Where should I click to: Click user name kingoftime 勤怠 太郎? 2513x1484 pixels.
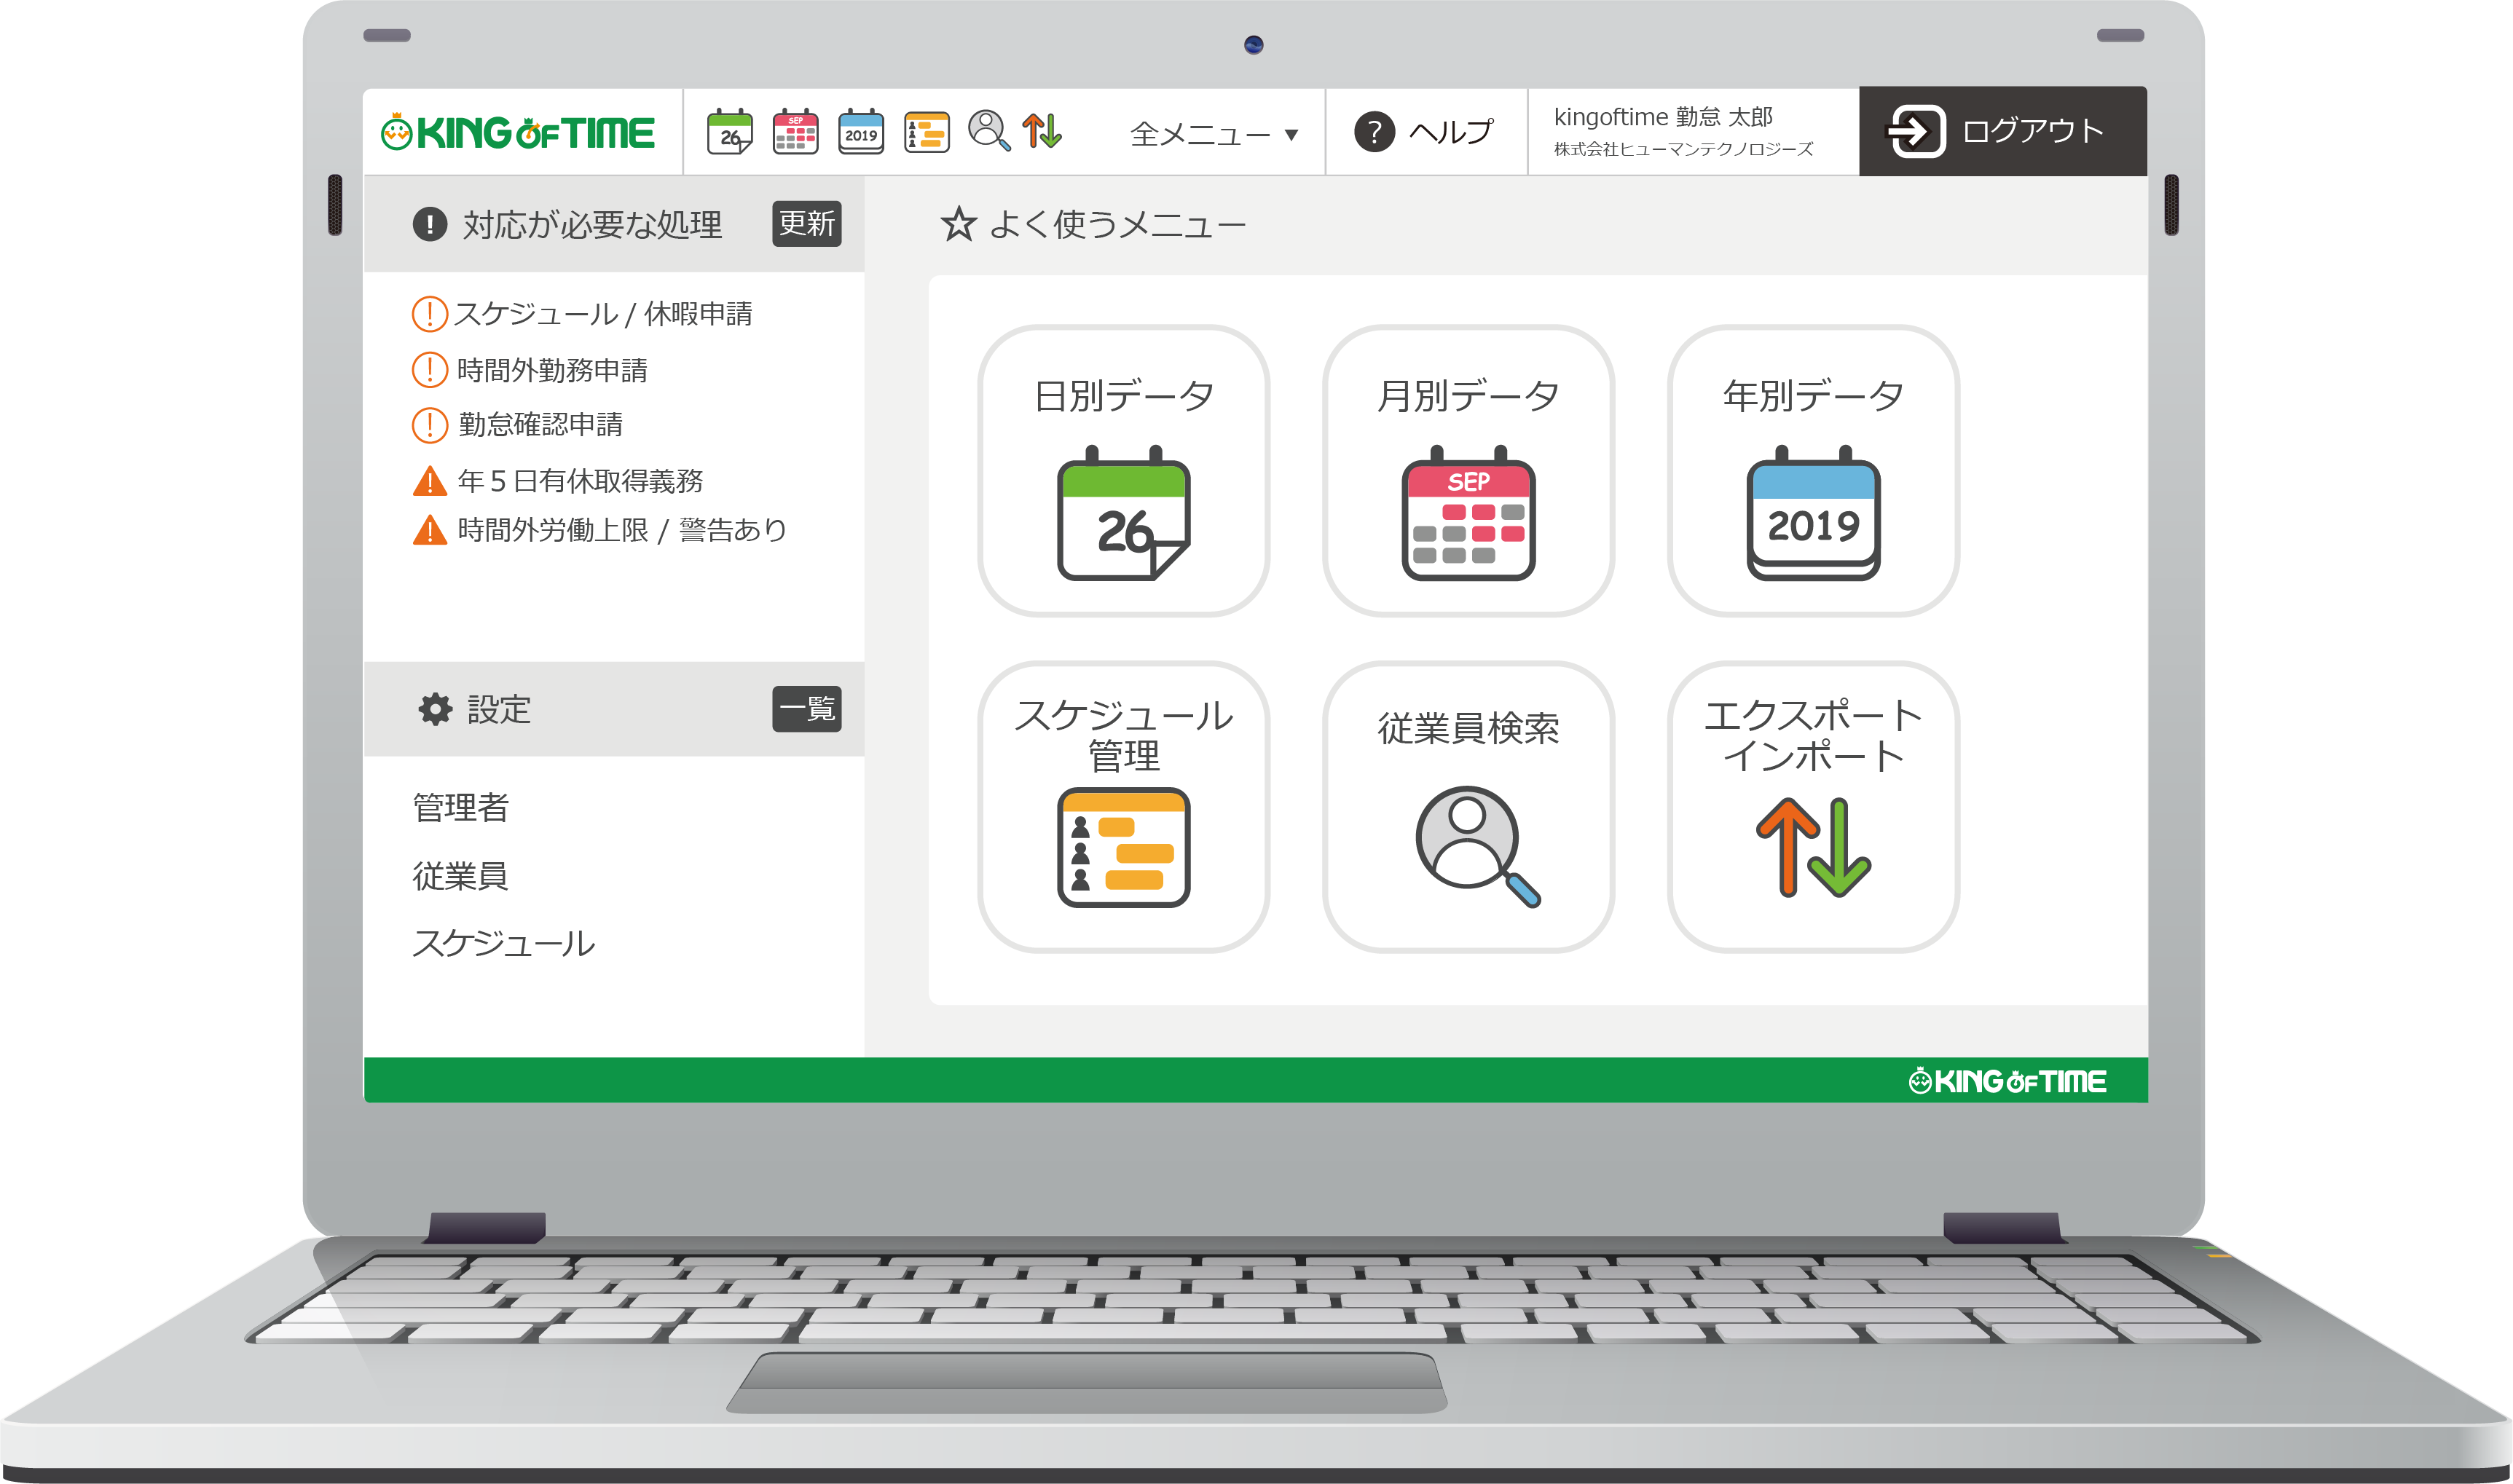tap(1662, 117)
